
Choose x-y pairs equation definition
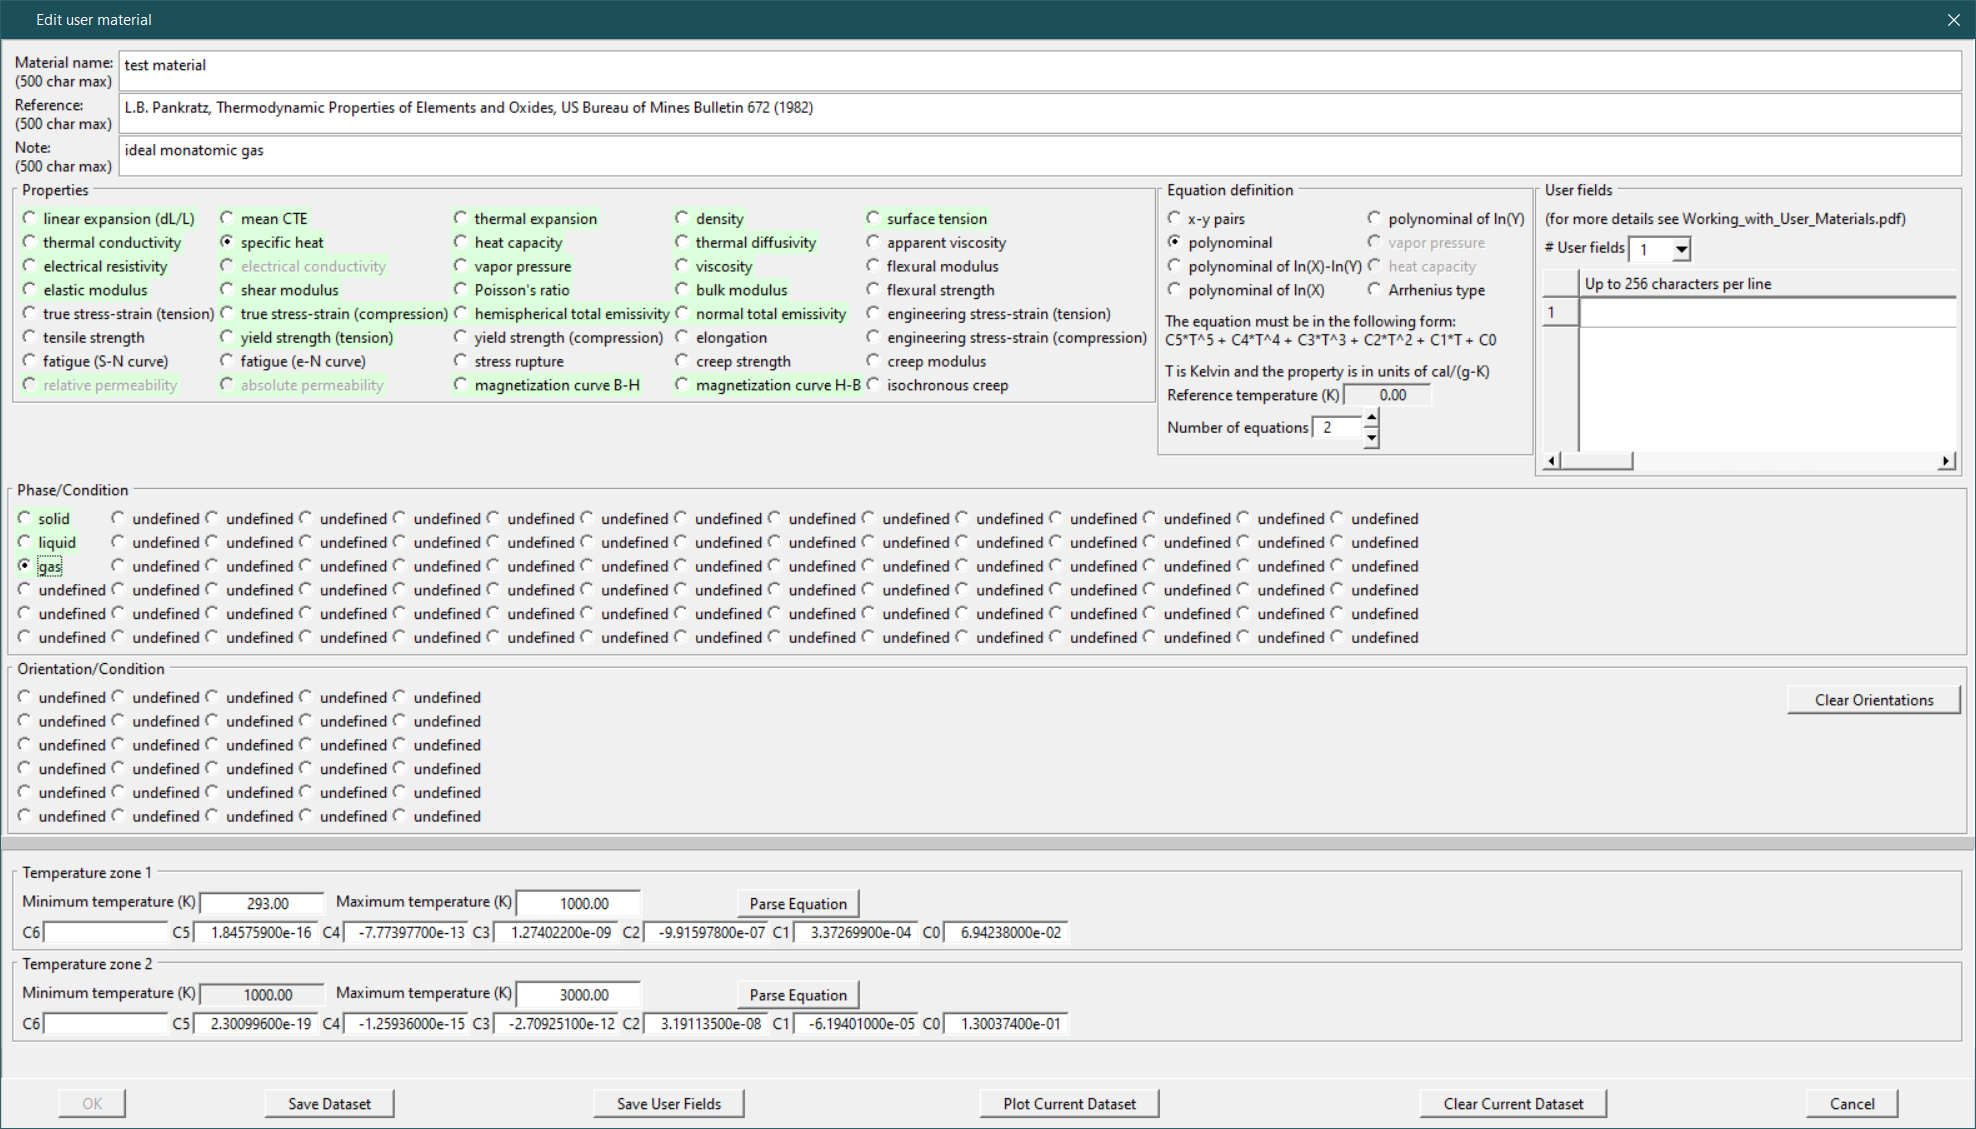1174,218
